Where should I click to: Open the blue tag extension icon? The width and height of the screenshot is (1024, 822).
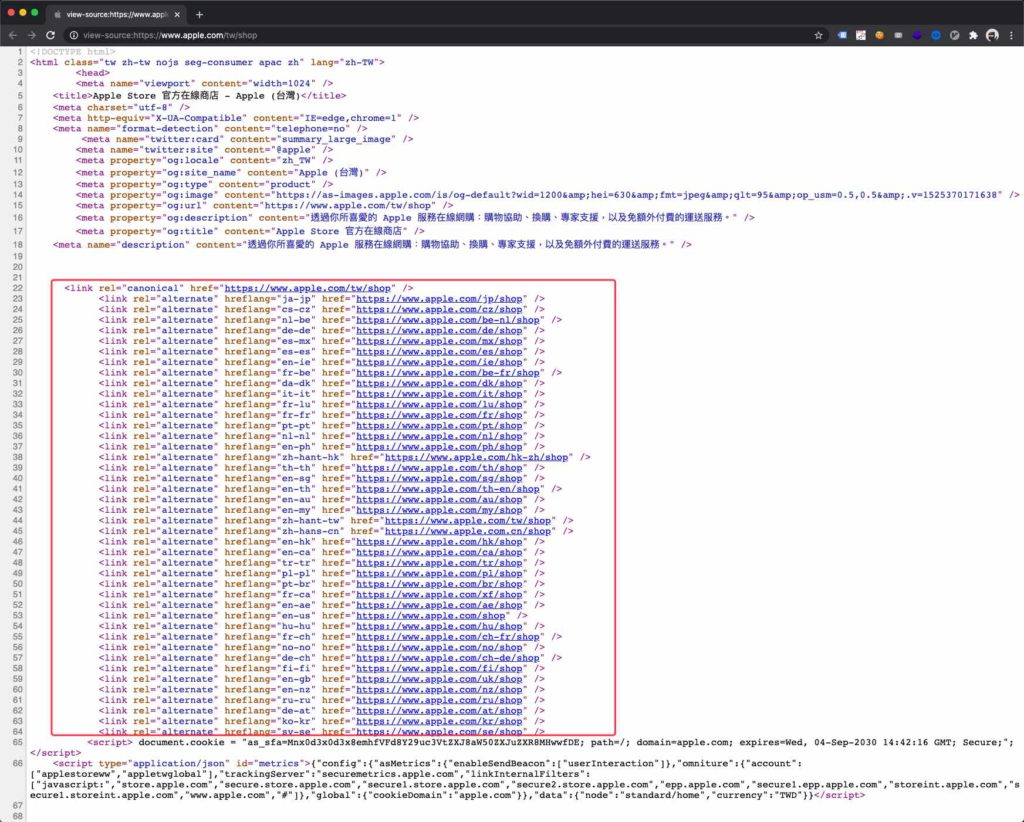[842, 35]
